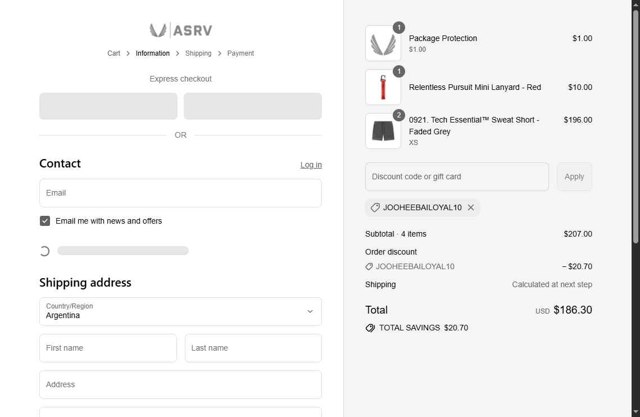Open the Faded Grey Sweat Short thumbnail

tap(383, 131)
